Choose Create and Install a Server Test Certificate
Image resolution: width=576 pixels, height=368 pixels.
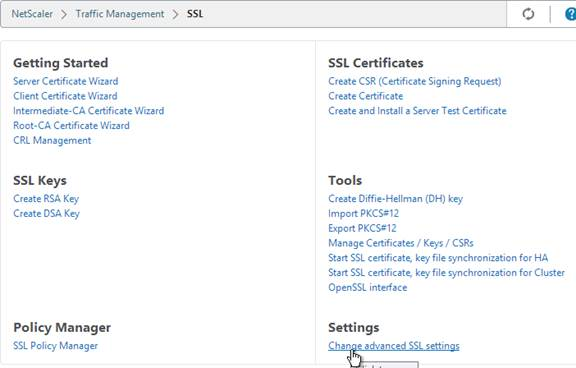click(x=417, y=111)
